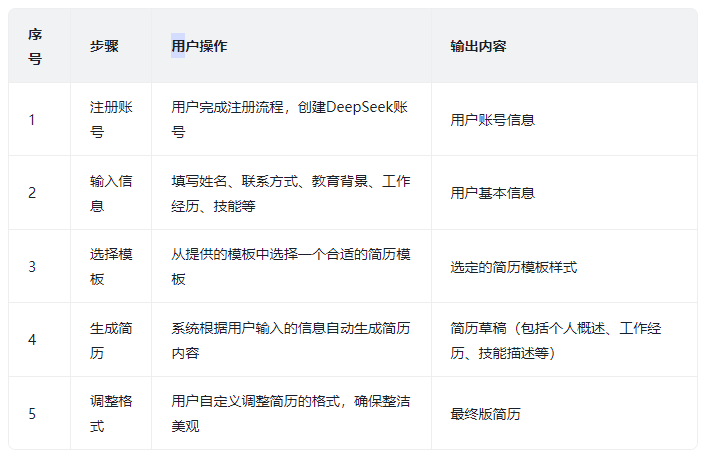Select the row number '5' cell

[39, 413]
